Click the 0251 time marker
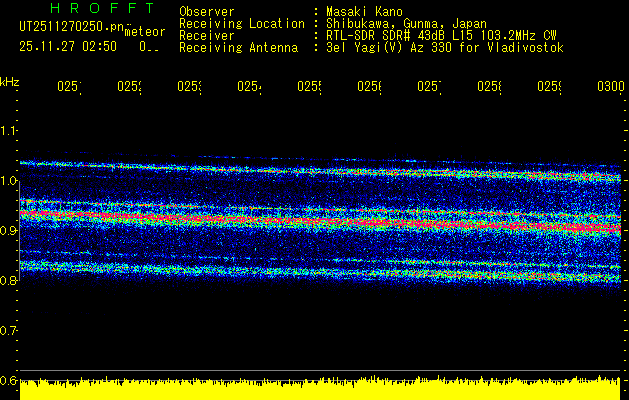 (x=69, y=86)
